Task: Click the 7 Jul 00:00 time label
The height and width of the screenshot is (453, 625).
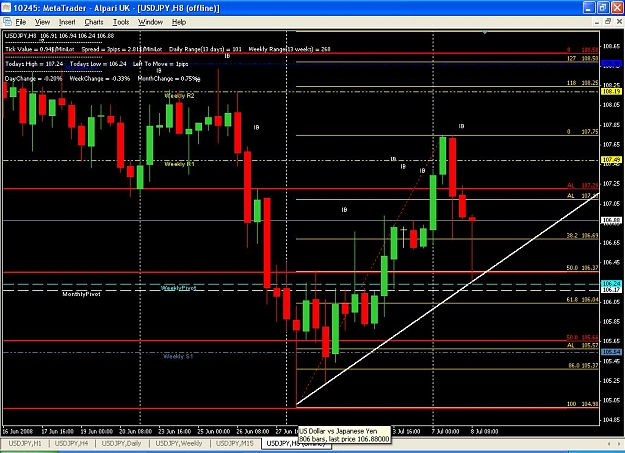Action: click(x=444, y=431)
